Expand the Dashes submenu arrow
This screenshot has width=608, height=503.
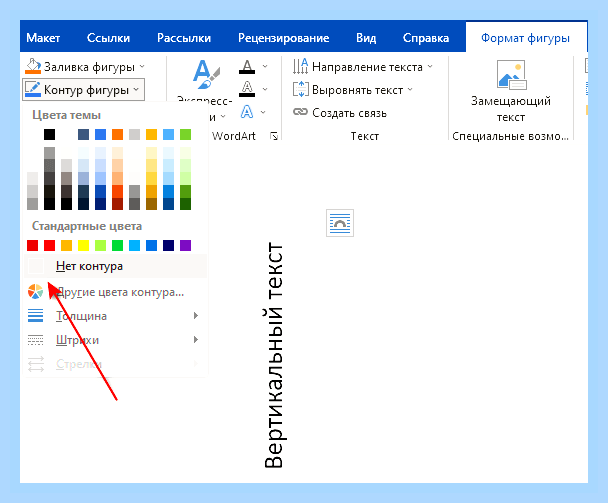196,340
